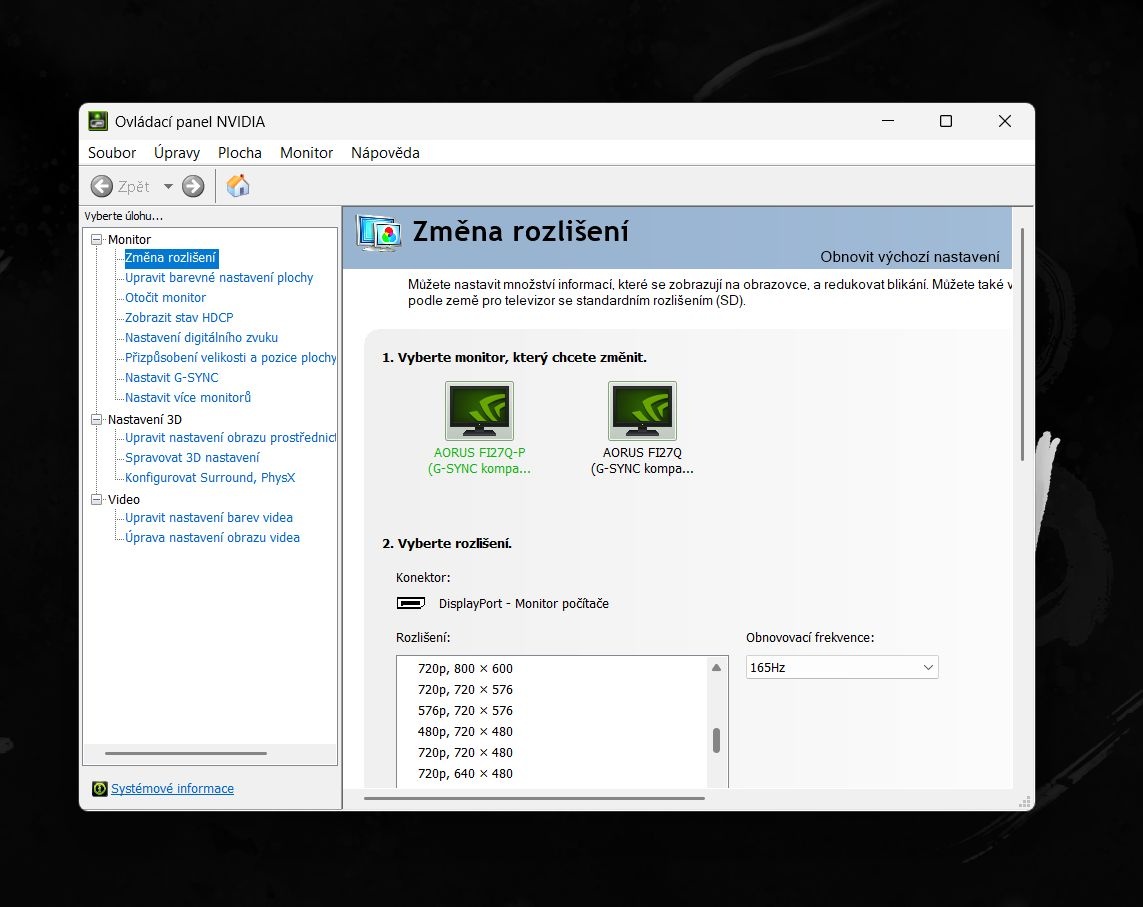Collapse the Monitor tree section

click(97, 240)
